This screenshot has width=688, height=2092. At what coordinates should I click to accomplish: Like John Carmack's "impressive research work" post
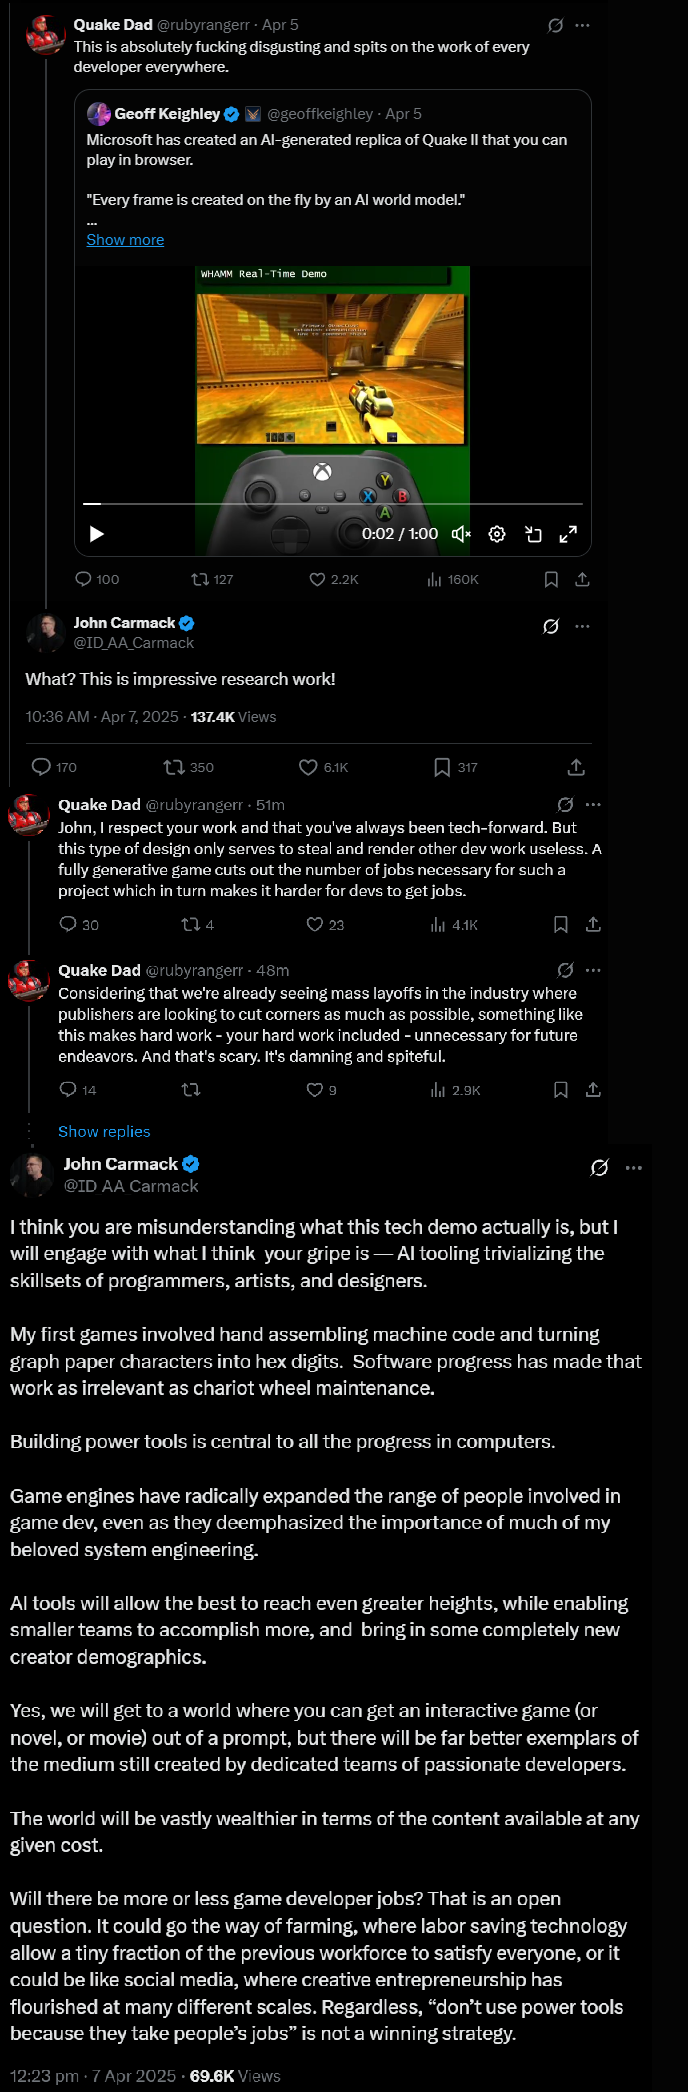pyautogui.click(x=309, y=767)
